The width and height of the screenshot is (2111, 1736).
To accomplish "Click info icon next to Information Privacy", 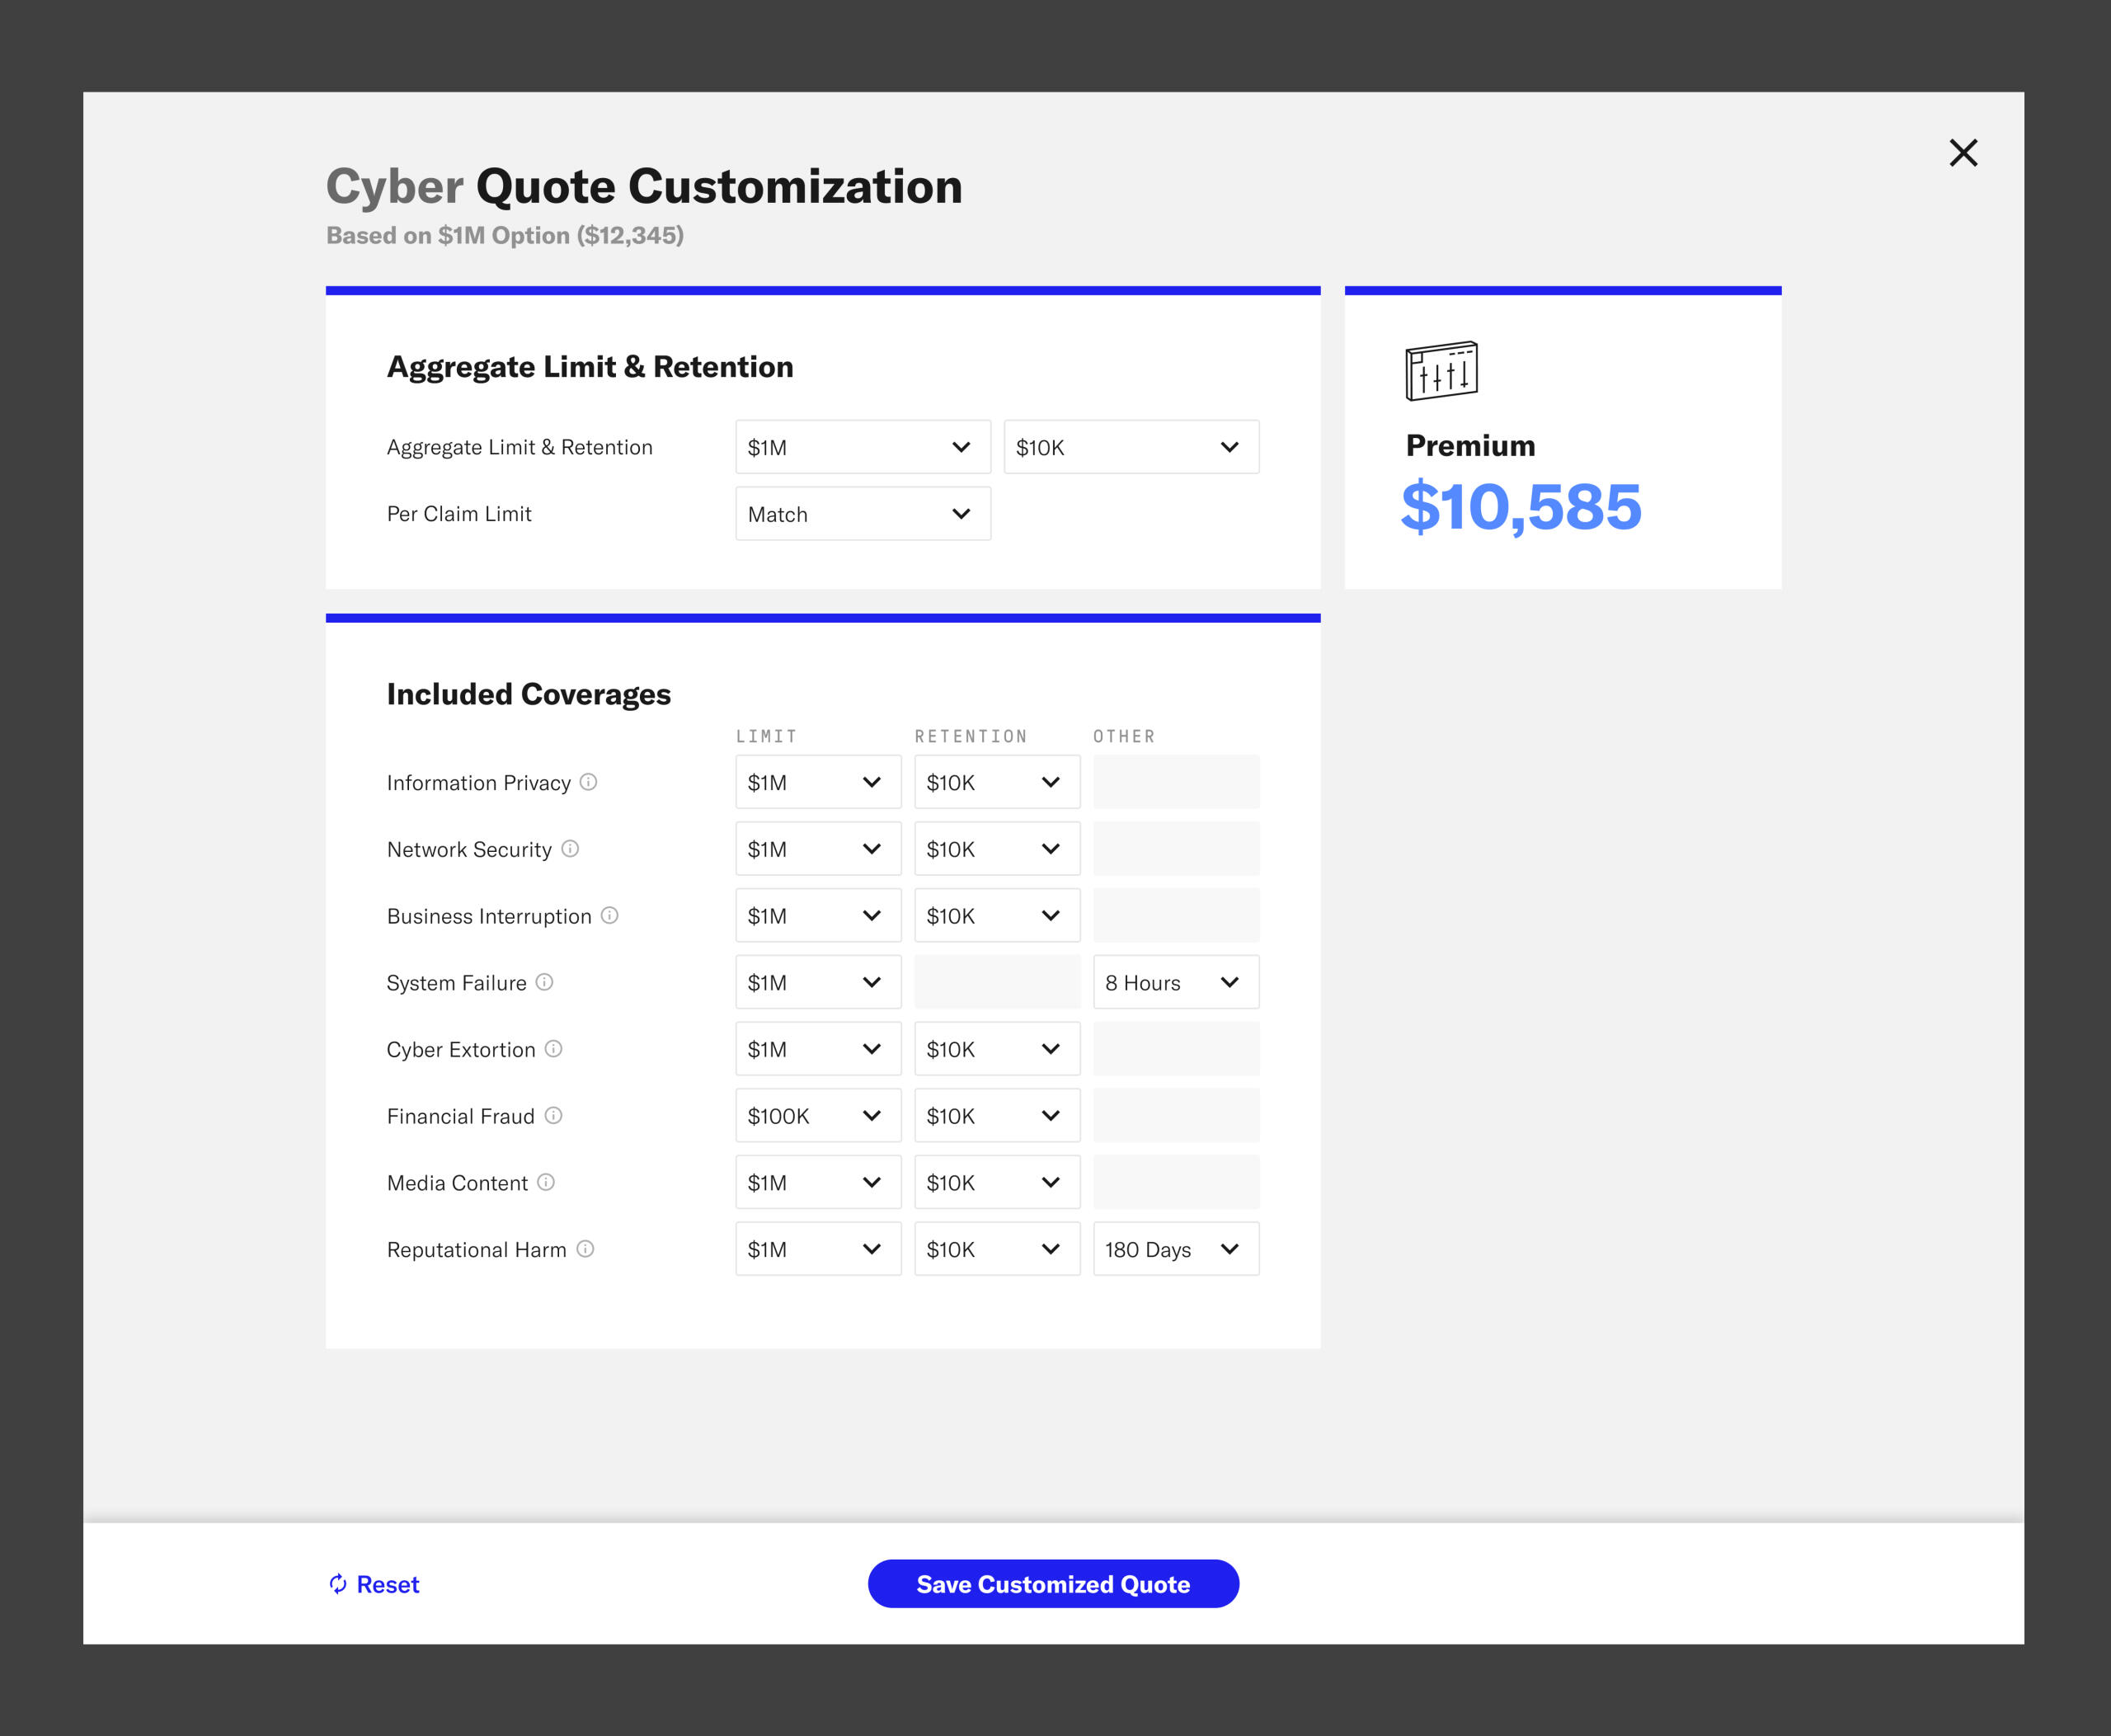I will [588, 782].
